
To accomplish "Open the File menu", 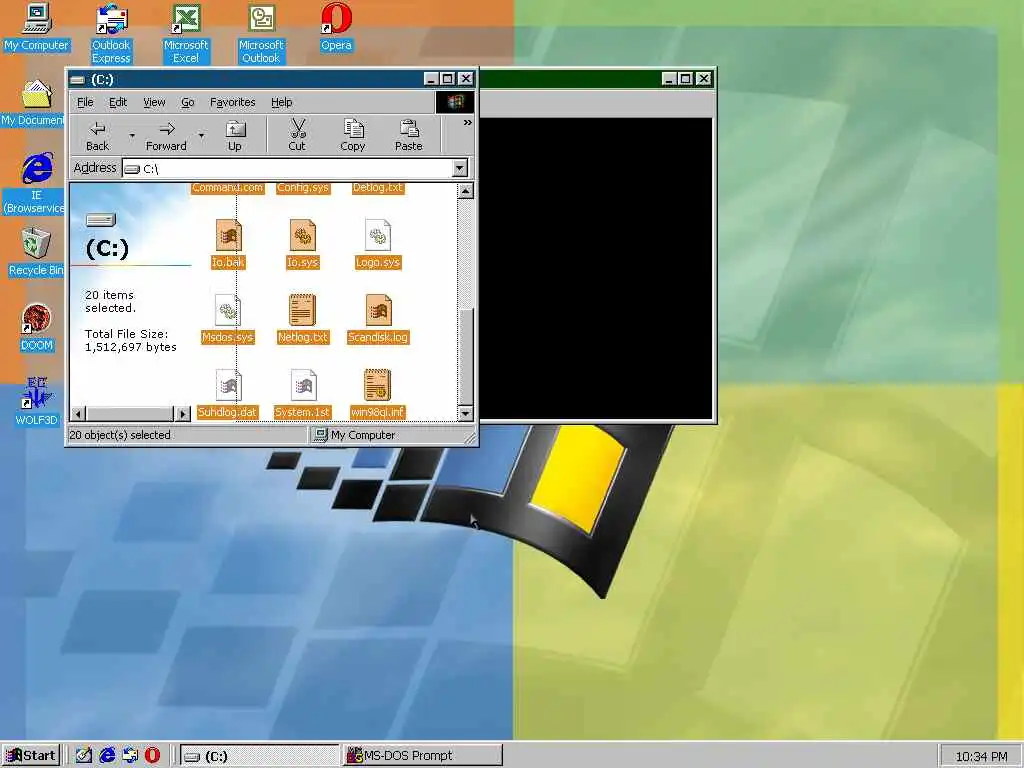I will [85, 103].
